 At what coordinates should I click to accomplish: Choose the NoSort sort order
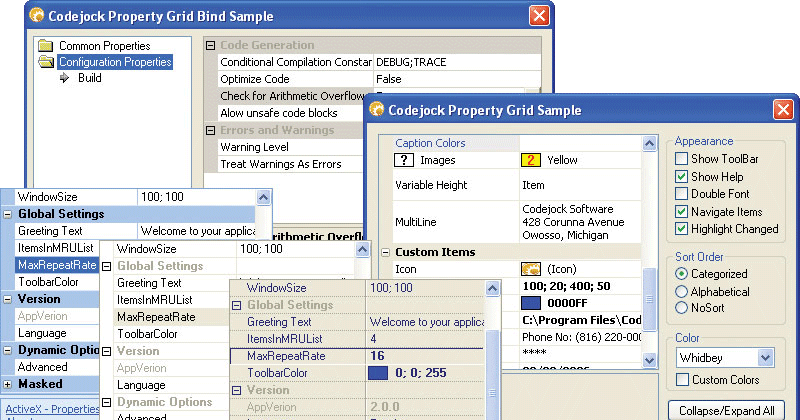681,308
